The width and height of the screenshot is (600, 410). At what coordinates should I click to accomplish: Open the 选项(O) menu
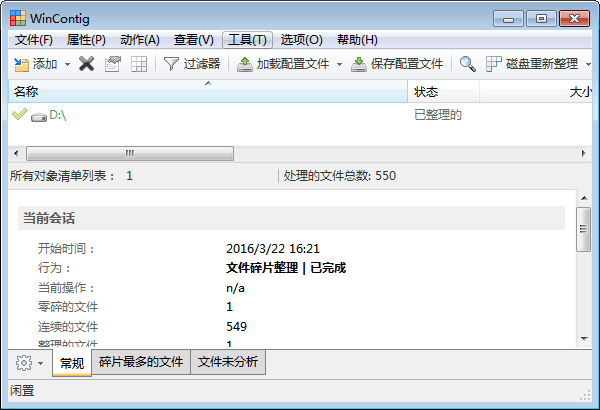tap(302, 40)
